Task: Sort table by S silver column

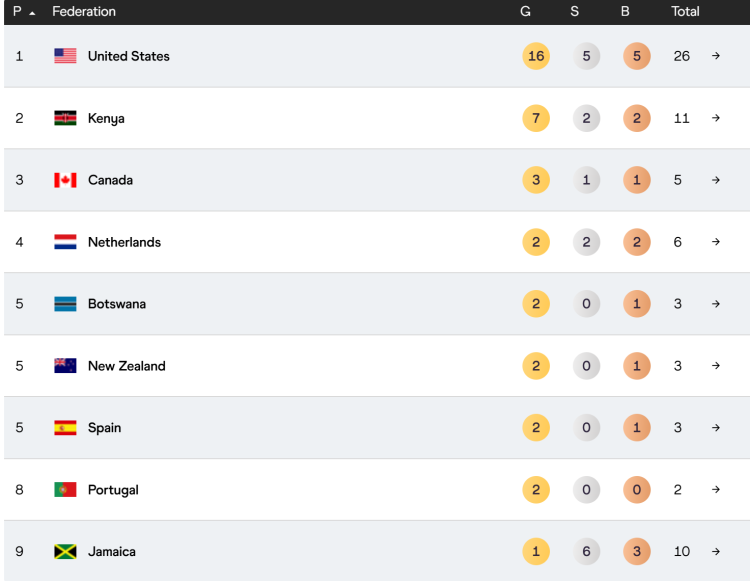Action: [x=574, y=11]
